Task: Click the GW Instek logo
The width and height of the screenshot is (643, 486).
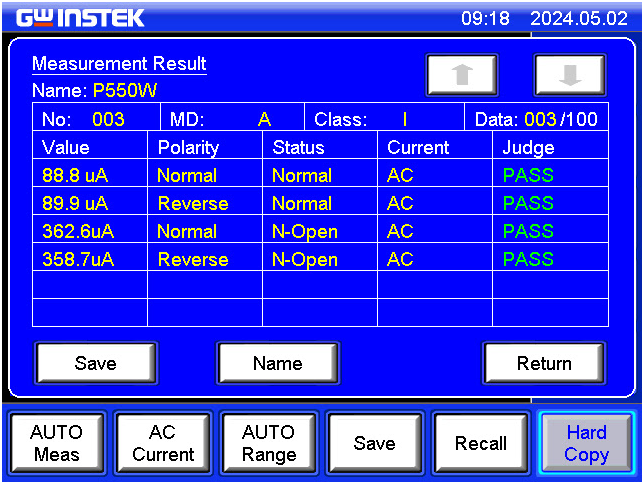Action: pos(80,18)
